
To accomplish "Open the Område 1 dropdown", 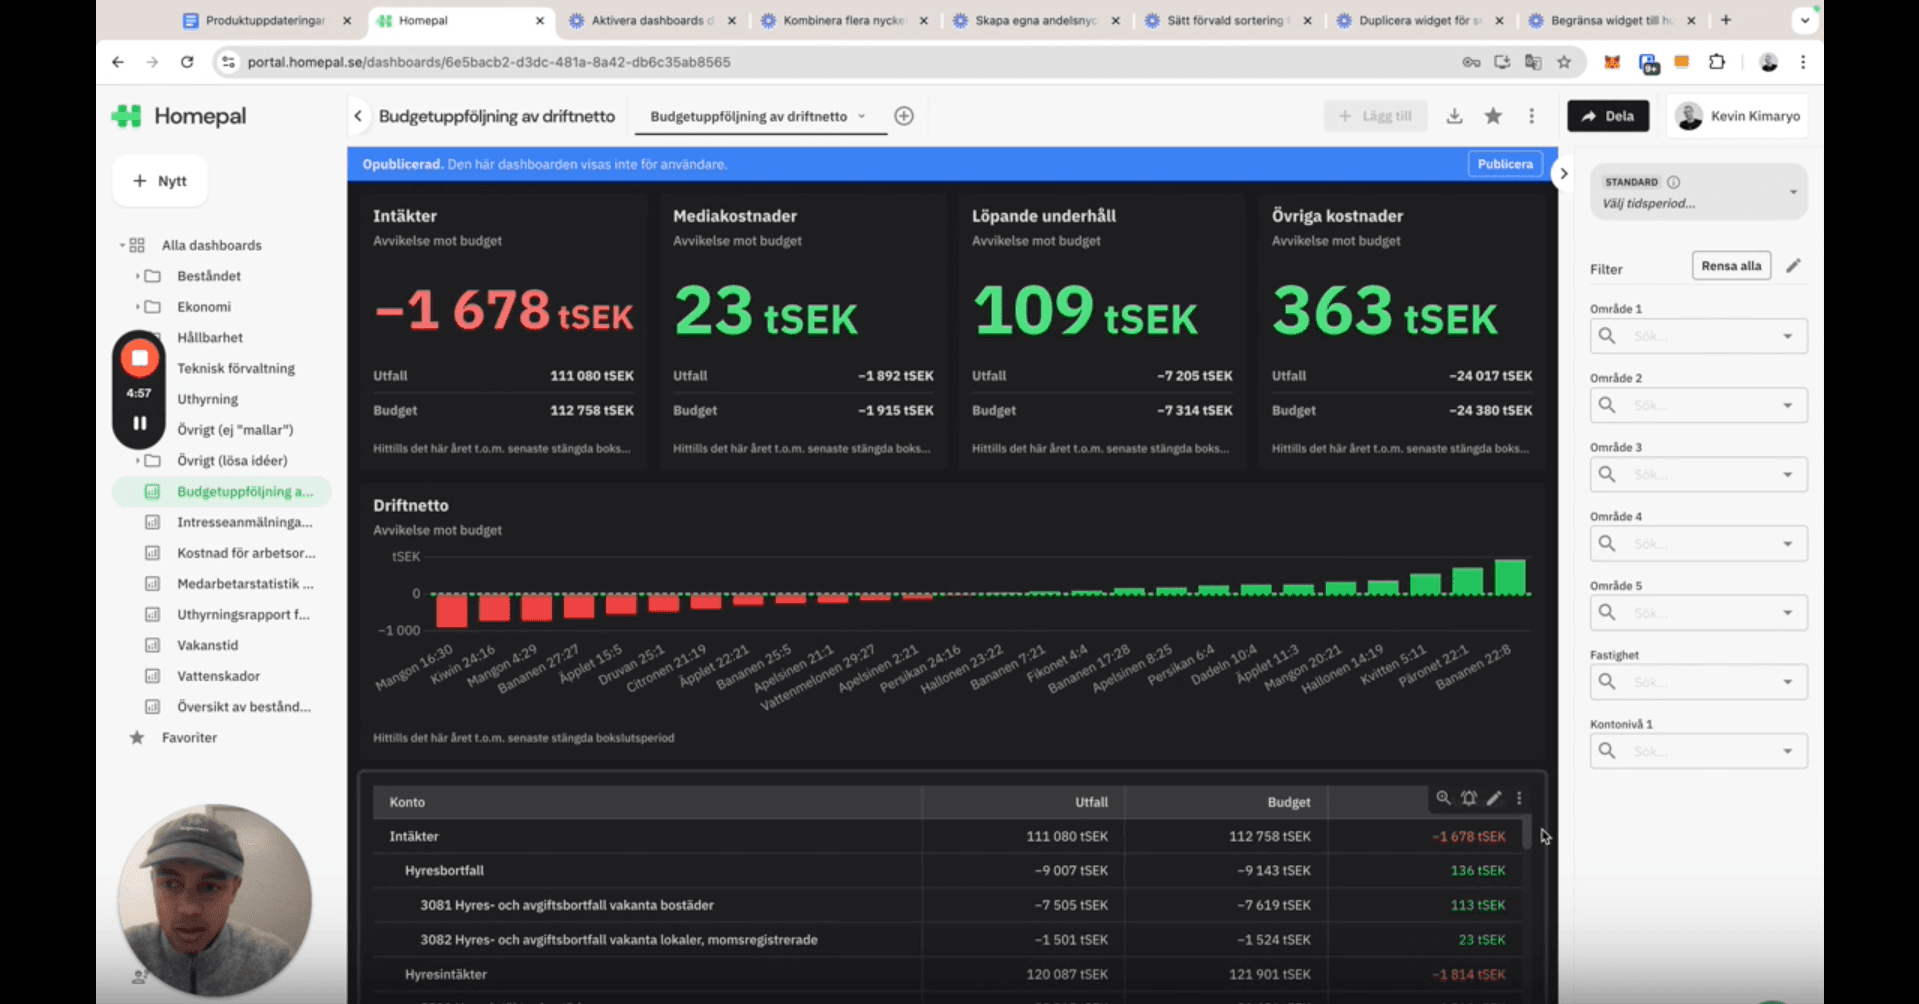I will 1698,336.
